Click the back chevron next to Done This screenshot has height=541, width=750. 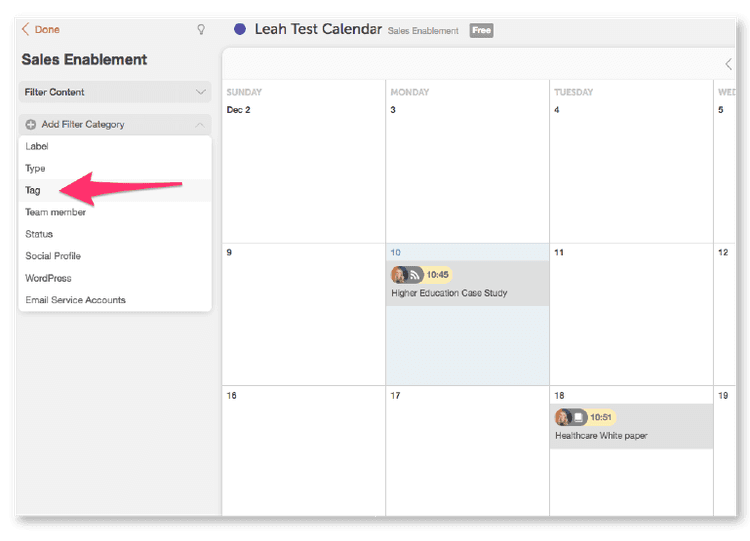25,30
